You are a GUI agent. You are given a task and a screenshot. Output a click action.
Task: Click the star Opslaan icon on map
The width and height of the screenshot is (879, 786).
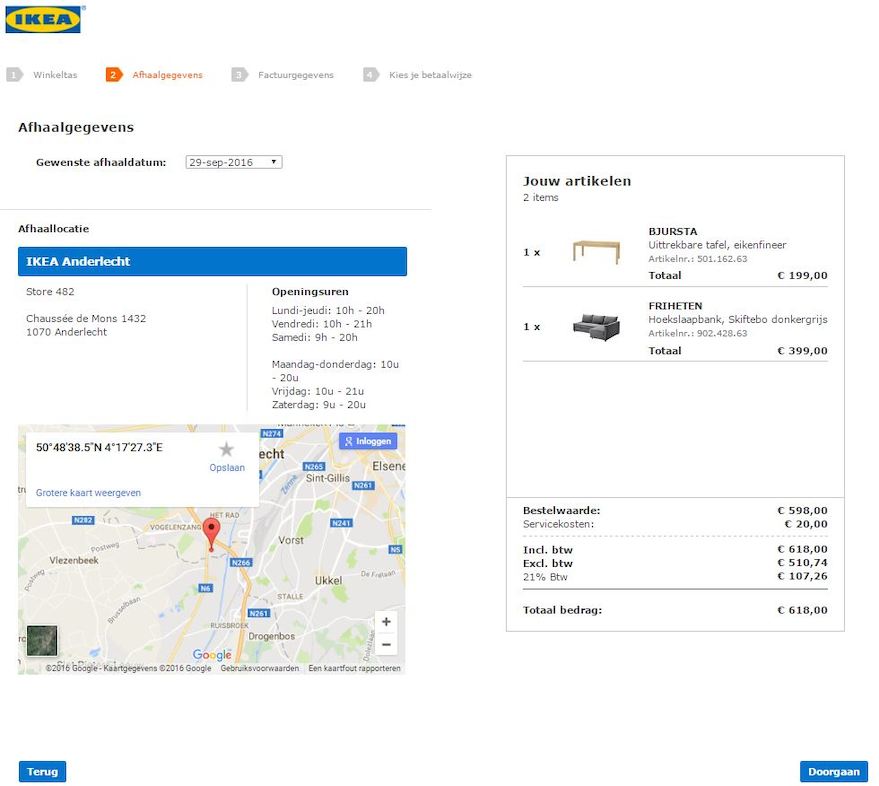(x=226, y=449)
